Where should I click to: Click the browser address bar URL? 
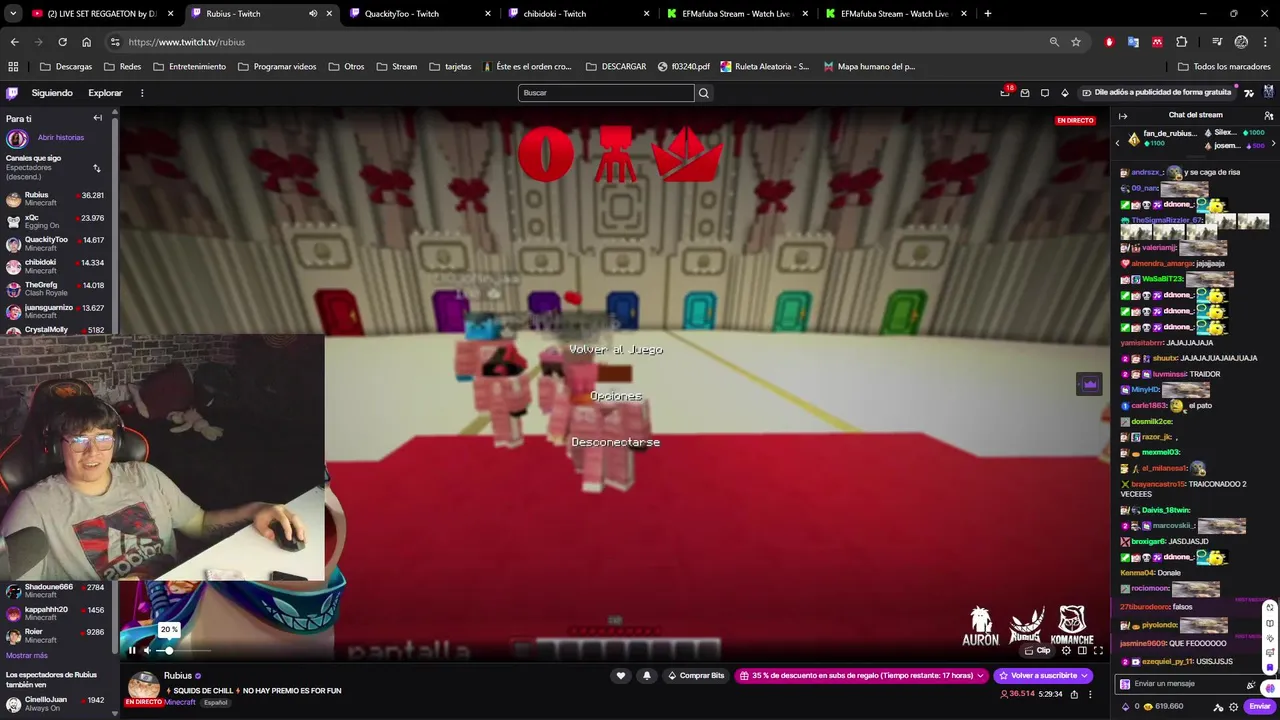tap(186, 42)
